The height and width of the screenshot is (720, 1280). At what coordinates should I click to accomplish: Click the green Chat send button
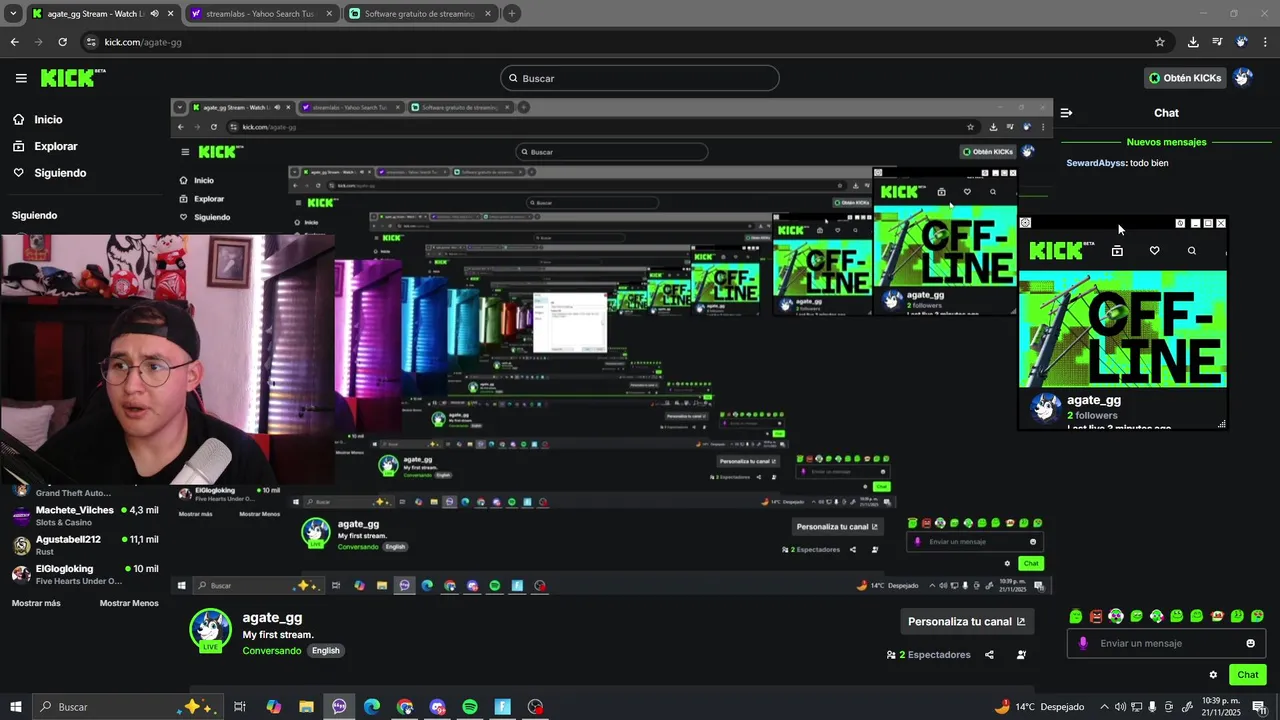(x=1247, y=675)
